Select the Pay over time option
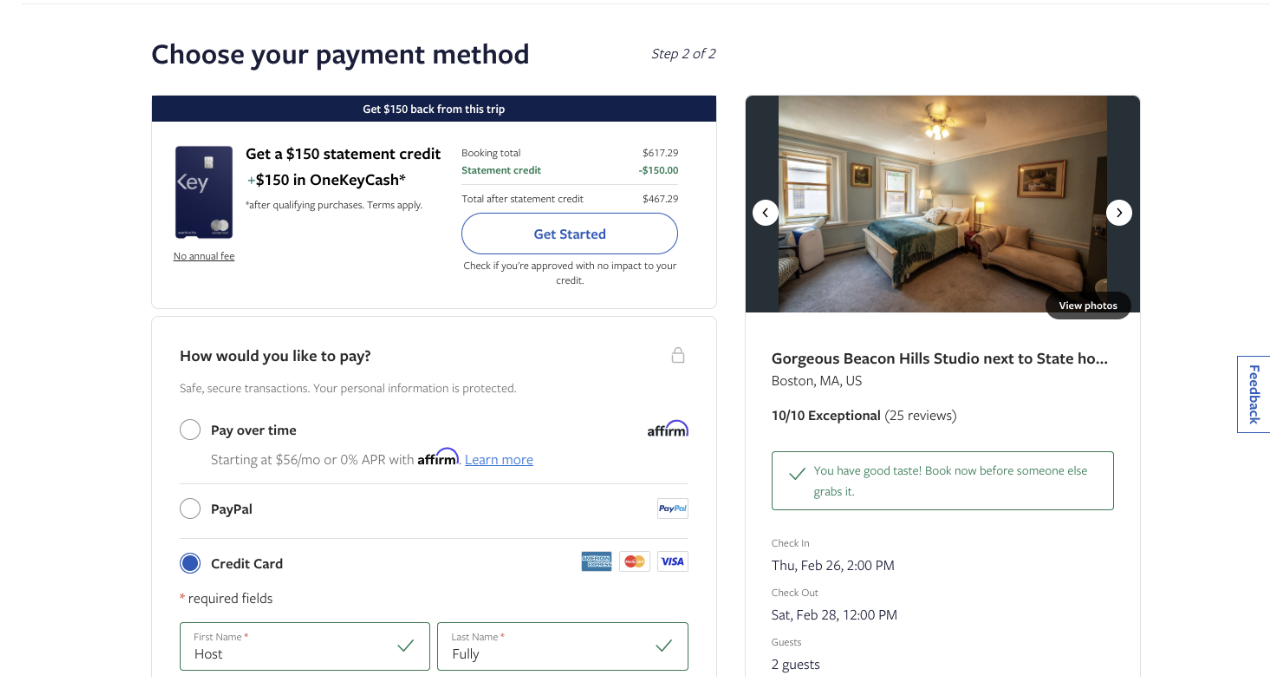1280x690 pixels. 190,430
